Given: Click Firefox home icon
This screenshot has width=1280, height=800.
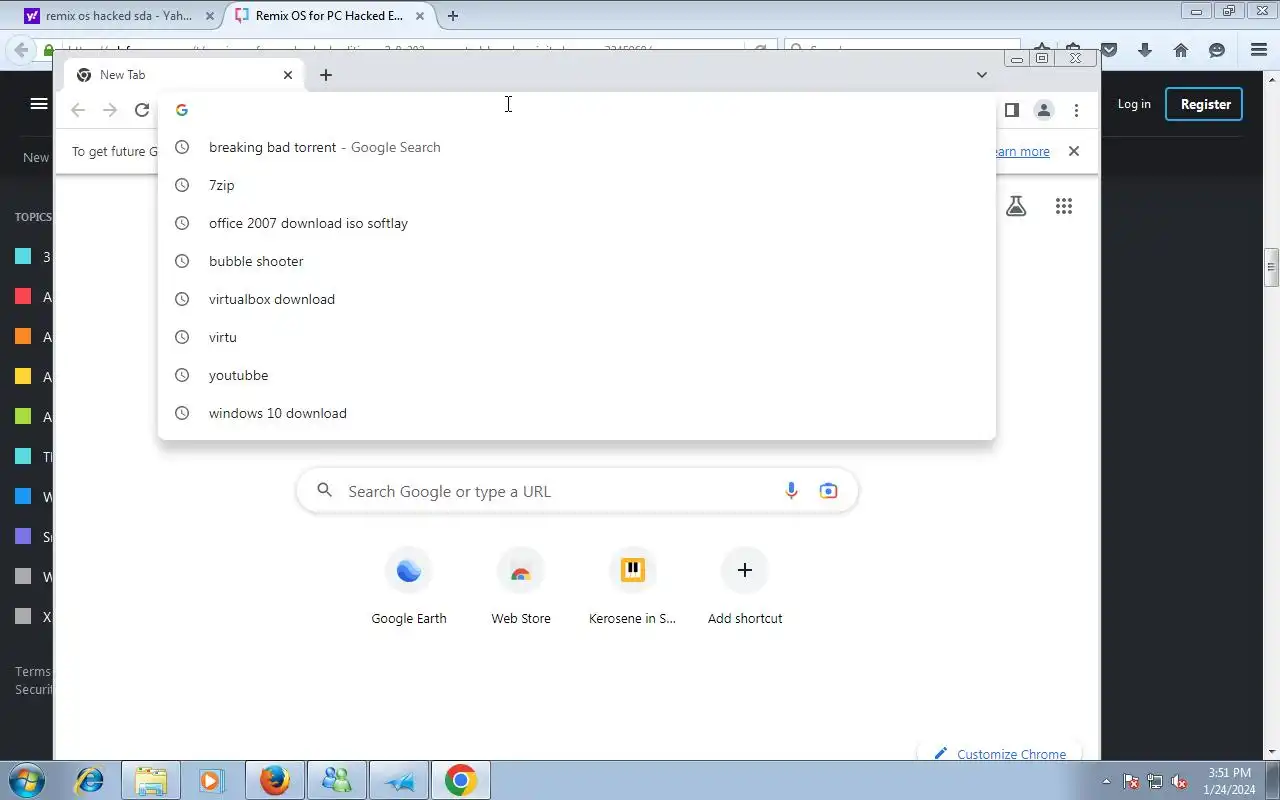Looking at the screenshot, I should click(1181, 50).
